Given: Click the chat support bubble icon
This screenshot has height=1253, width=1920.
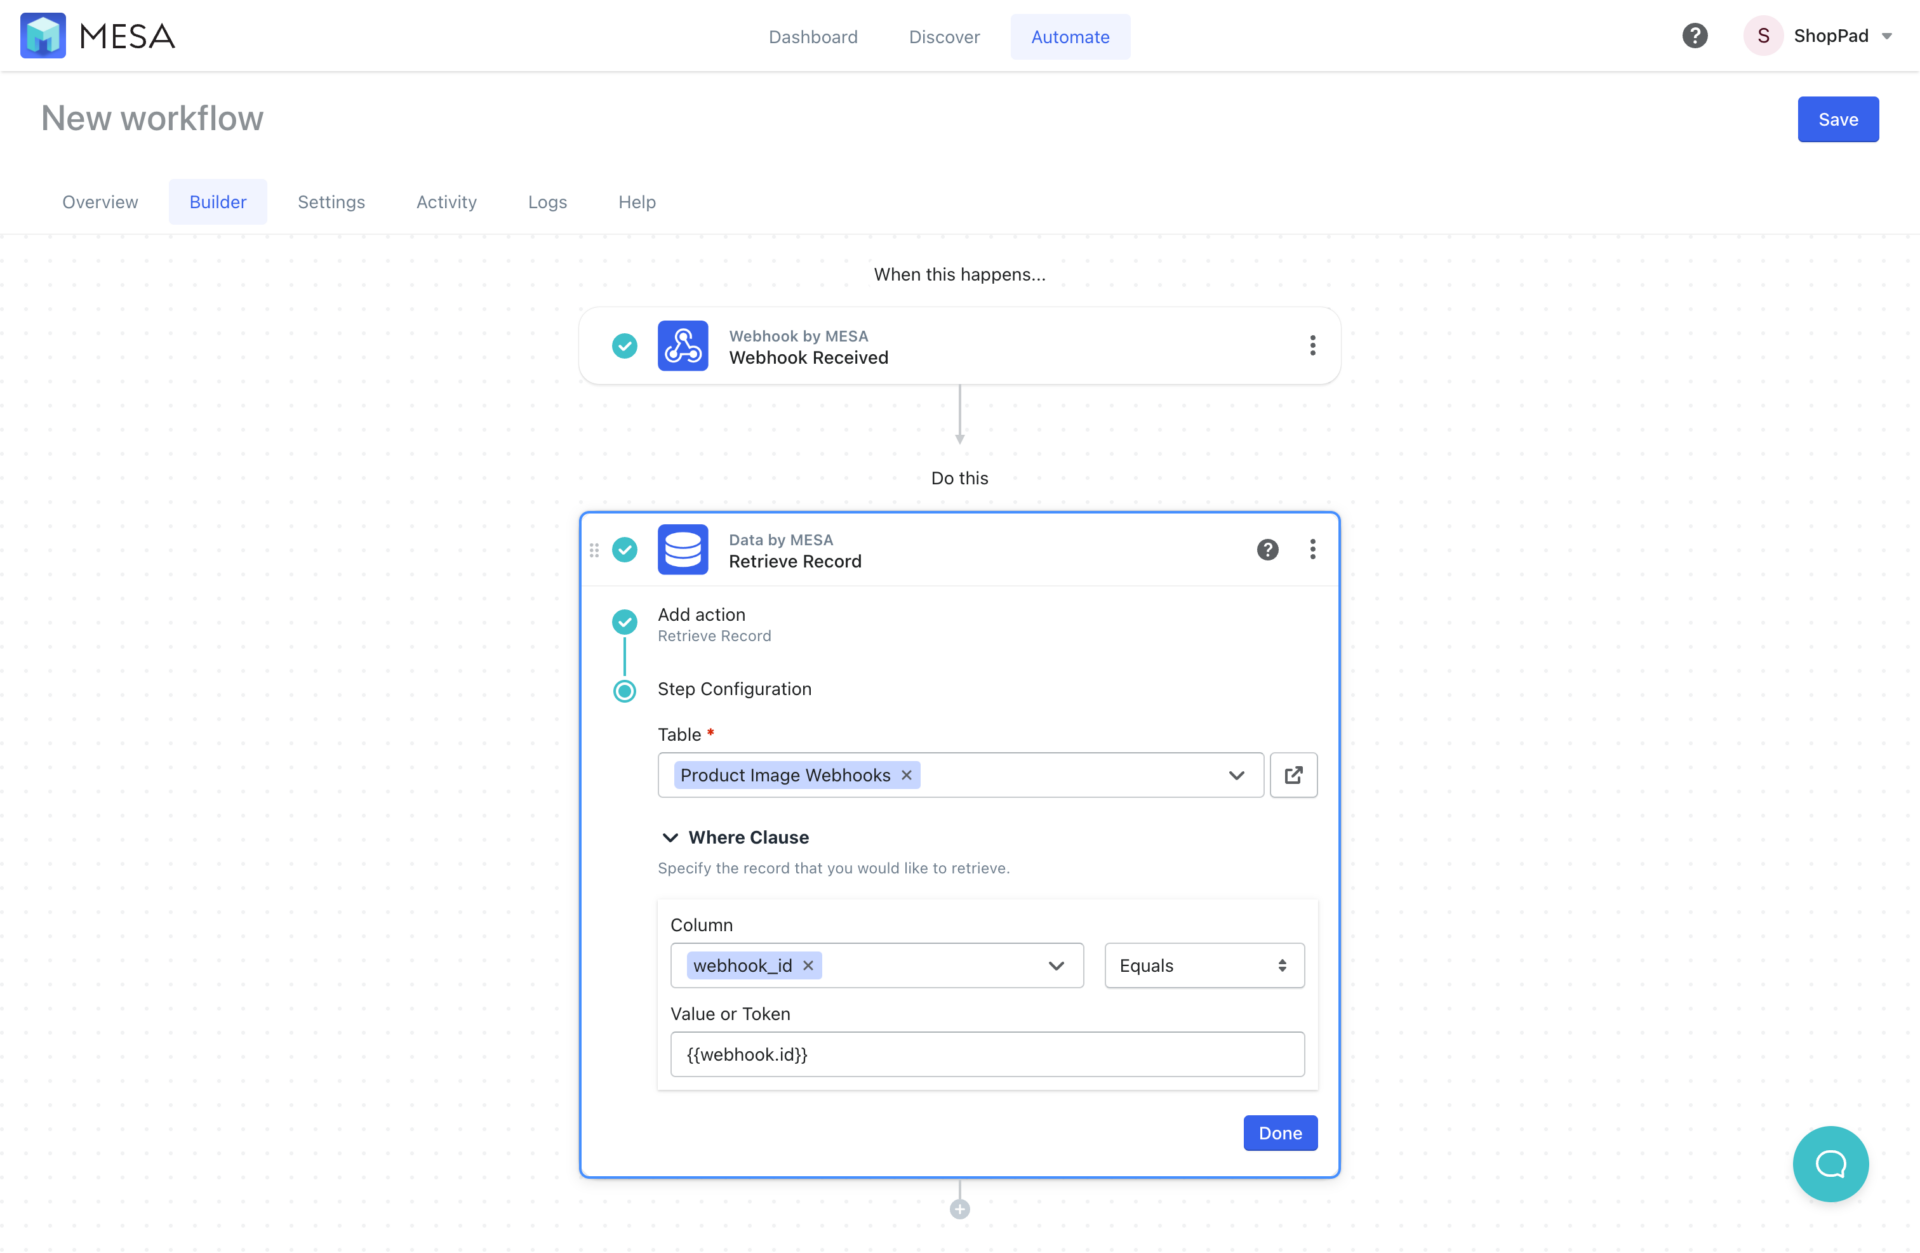Looking at the screenshot, I should click(x=1831, y=1164).
